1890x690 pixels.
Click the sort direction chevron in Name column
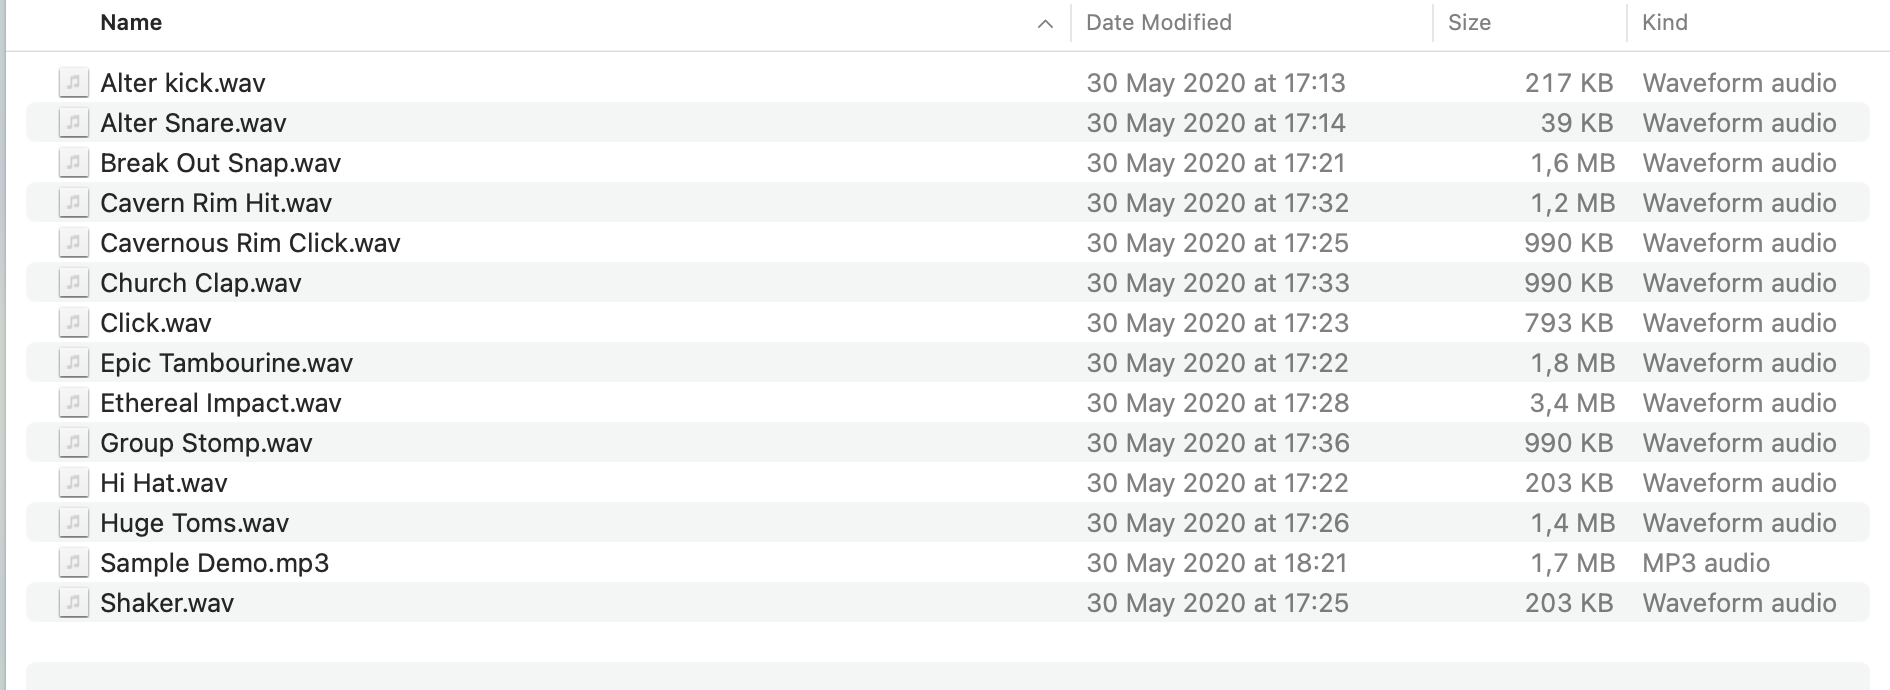click(1046, 22)
